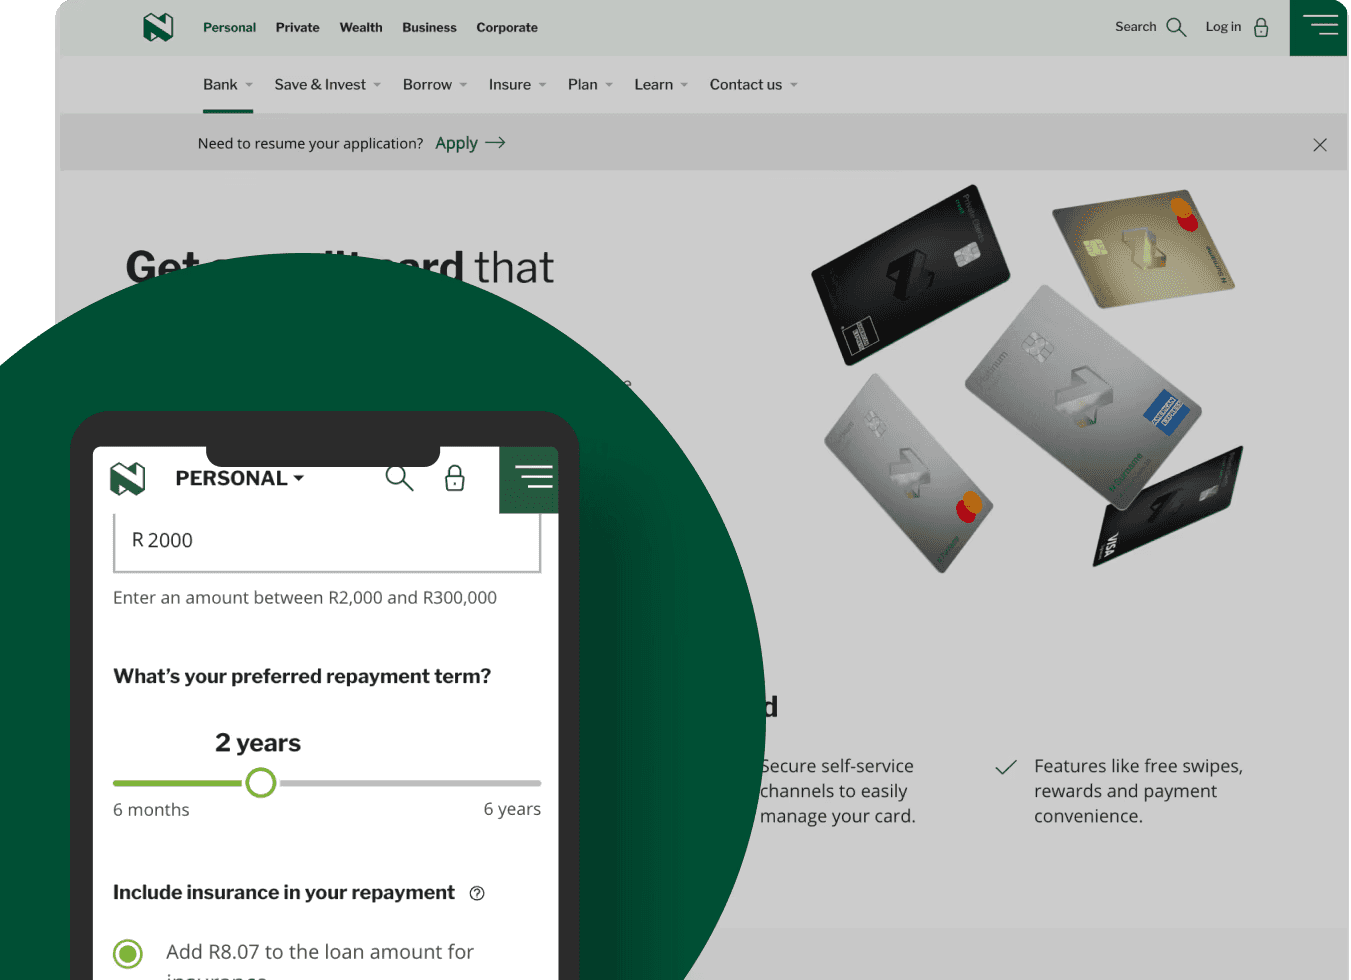Screen dimensions: 1351x980
Task: Open the desktop Search magnifier icon
Action: coord(1176,27)
